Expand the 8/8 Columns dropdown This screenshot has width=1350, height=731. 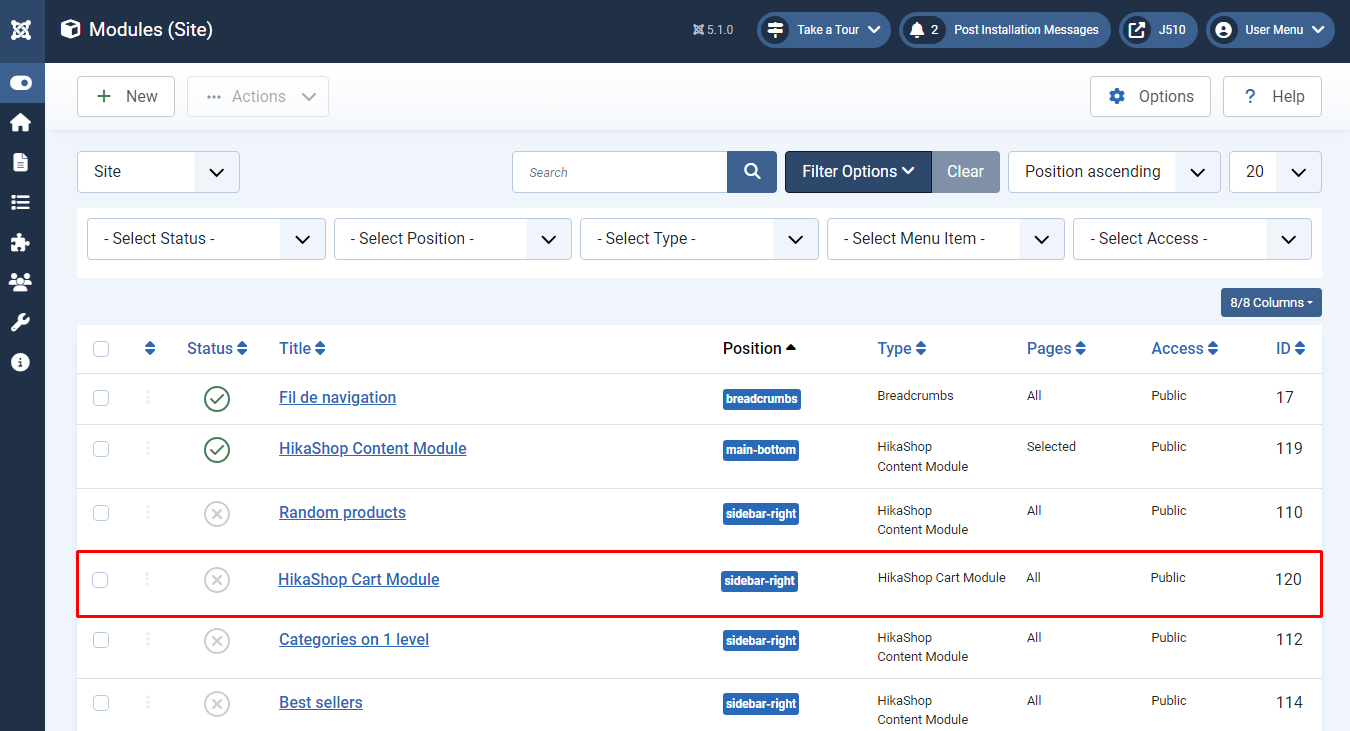point(1271,303)
